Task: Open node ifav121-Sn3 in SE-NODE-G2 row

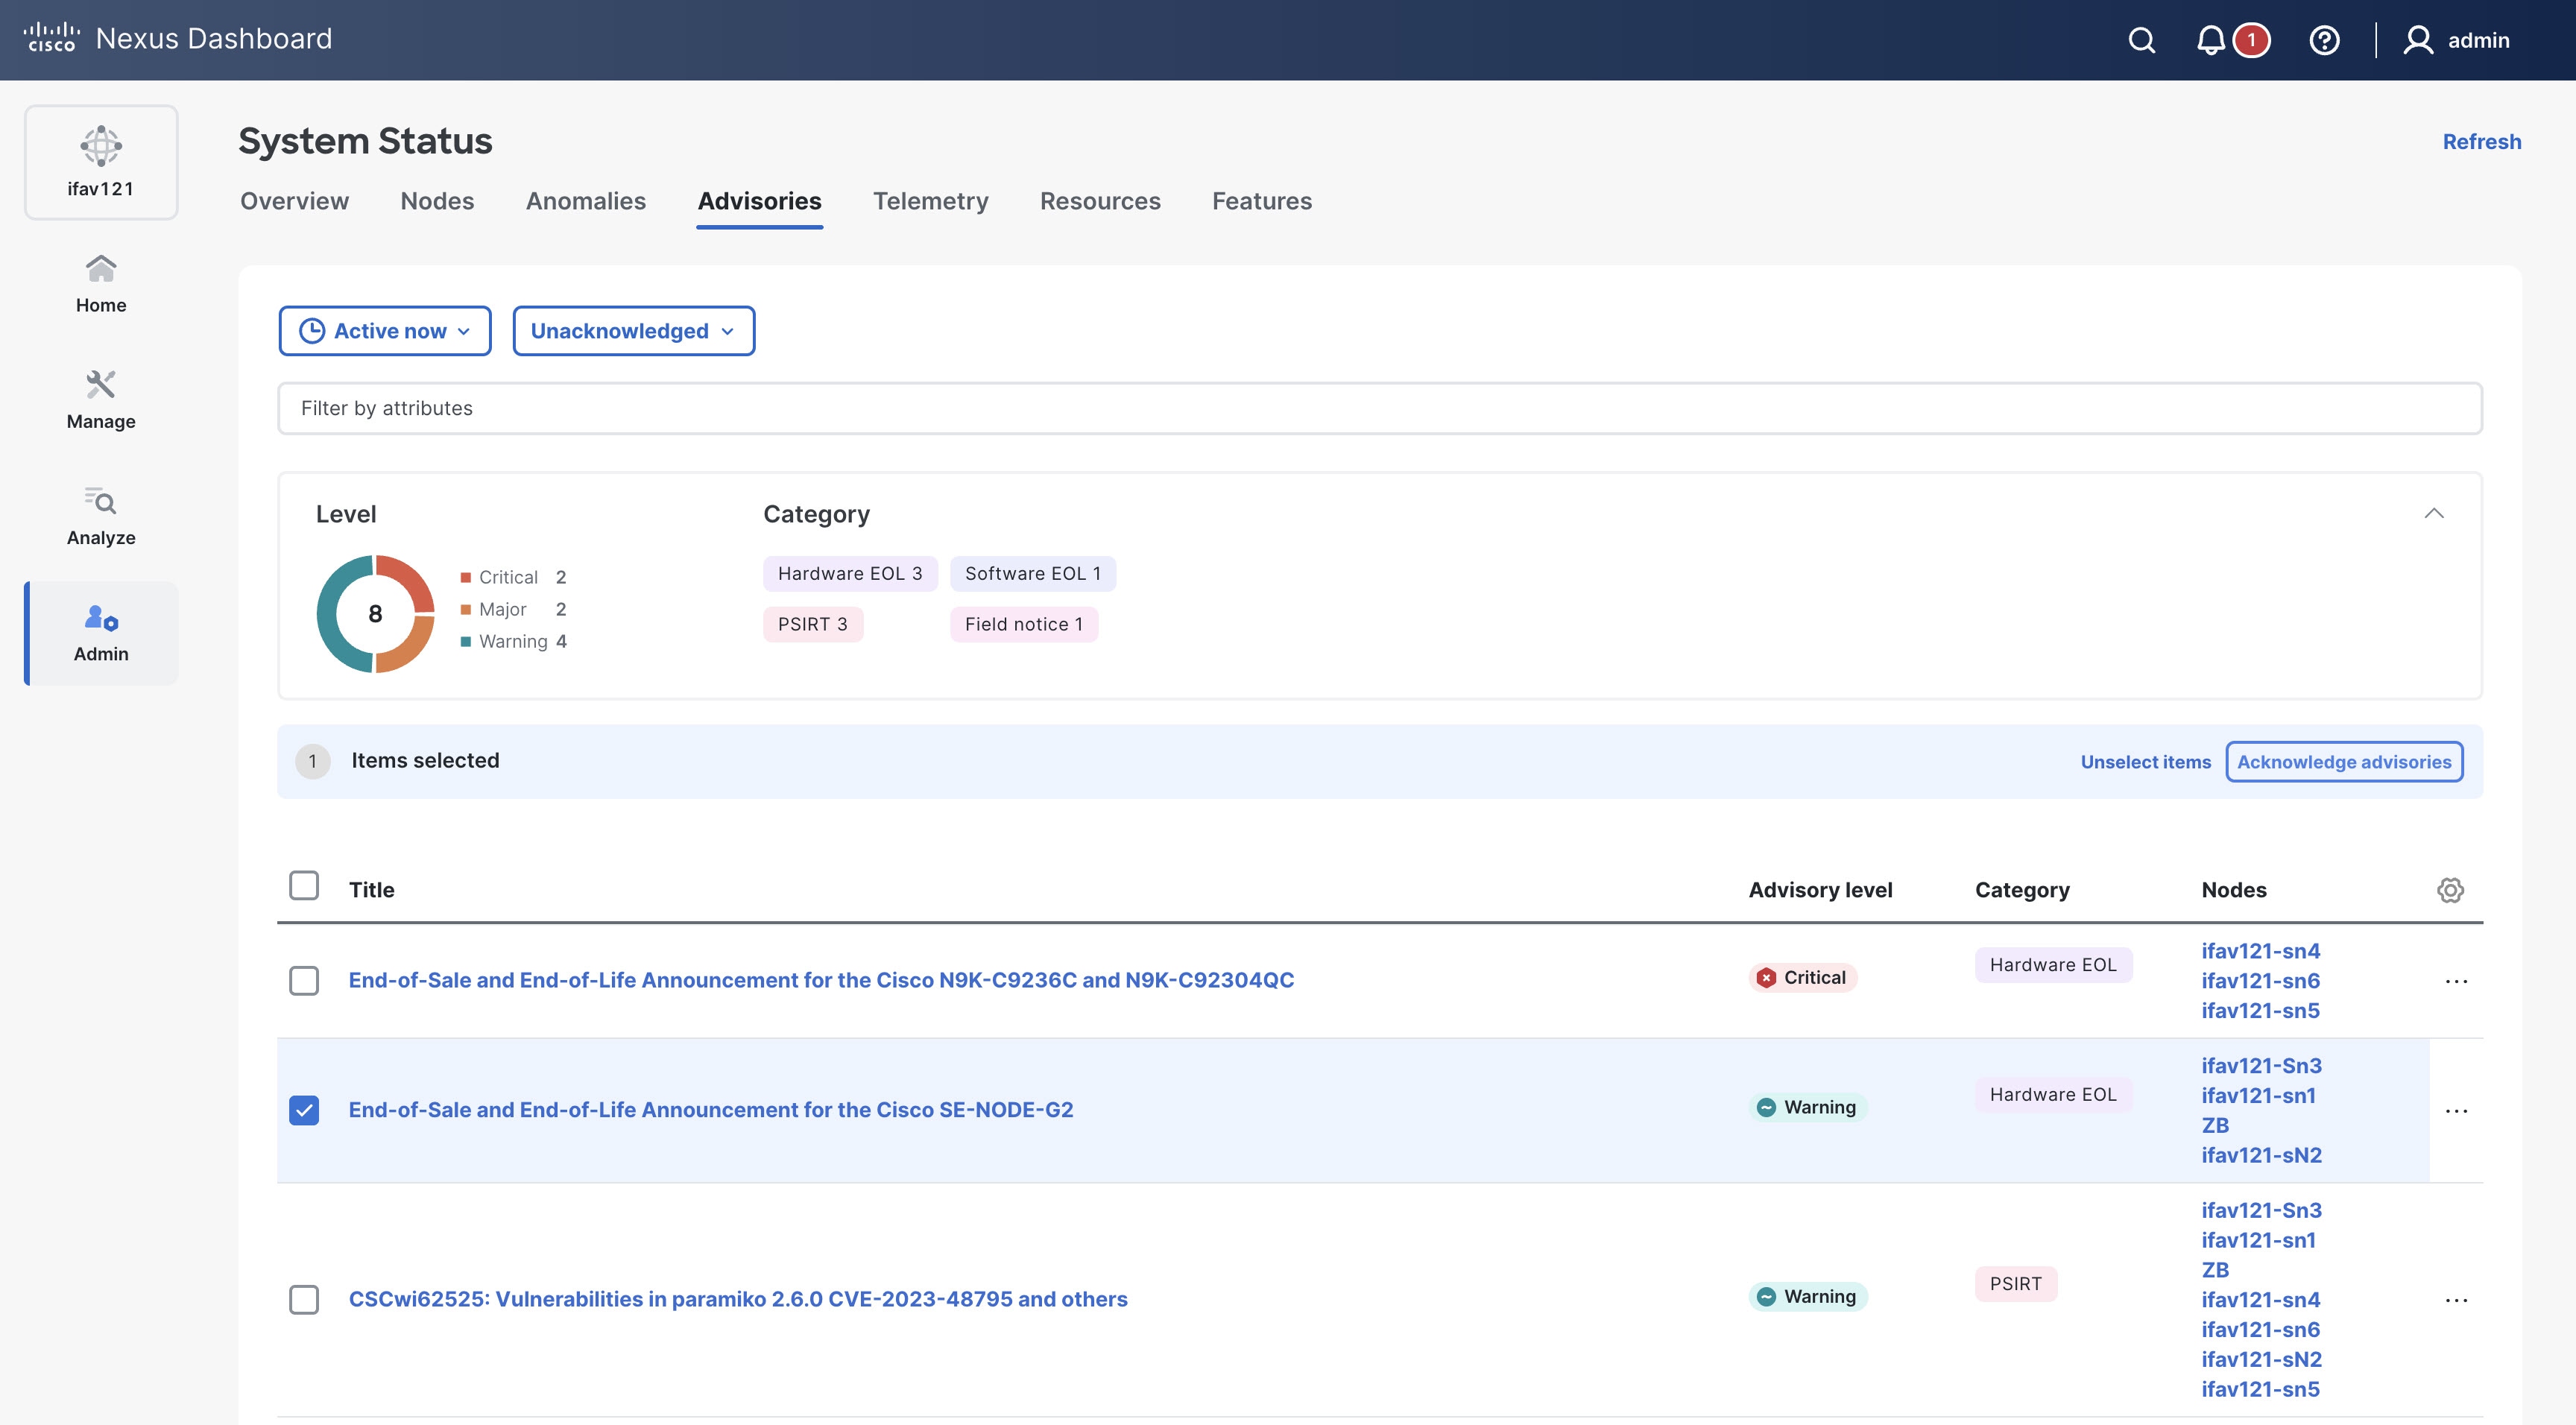Action: (2261, 1066)
